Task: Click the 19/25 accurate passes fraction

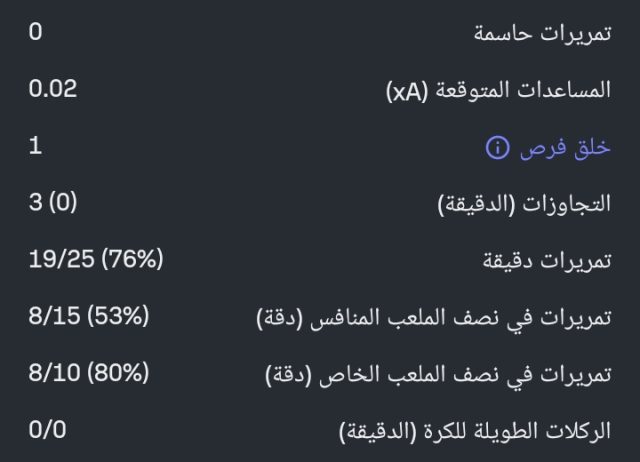Action: pyautogui.click(x=58, y=261)
